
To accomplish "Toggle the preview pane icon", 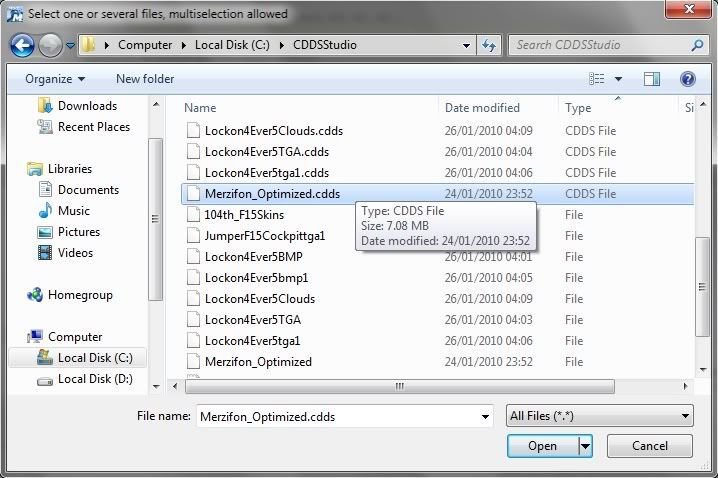I will (x=652, y=79).
